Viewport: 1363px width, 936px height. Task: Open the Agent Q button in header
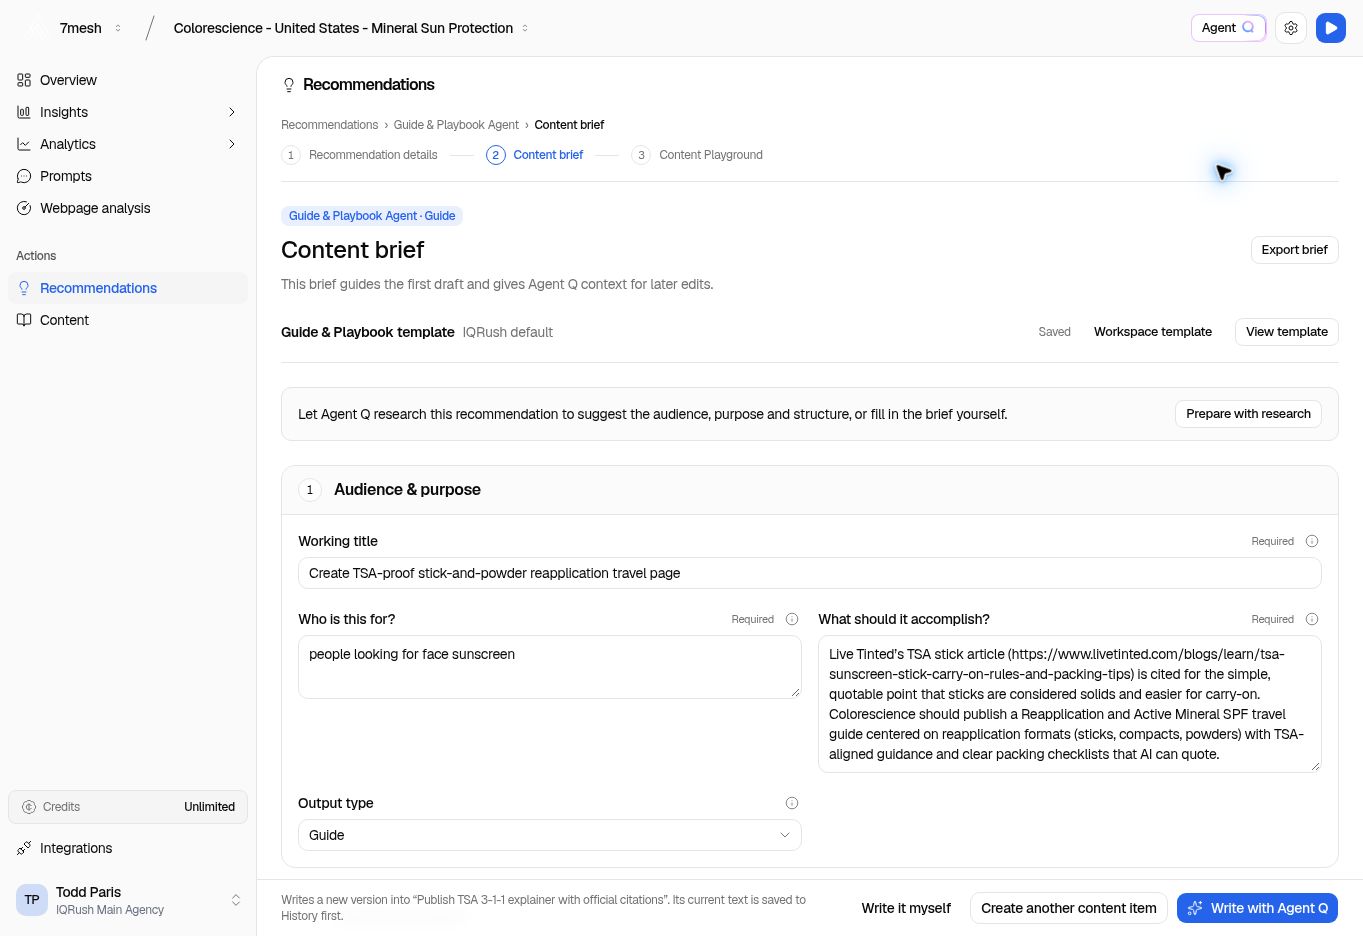[1228, 28]
